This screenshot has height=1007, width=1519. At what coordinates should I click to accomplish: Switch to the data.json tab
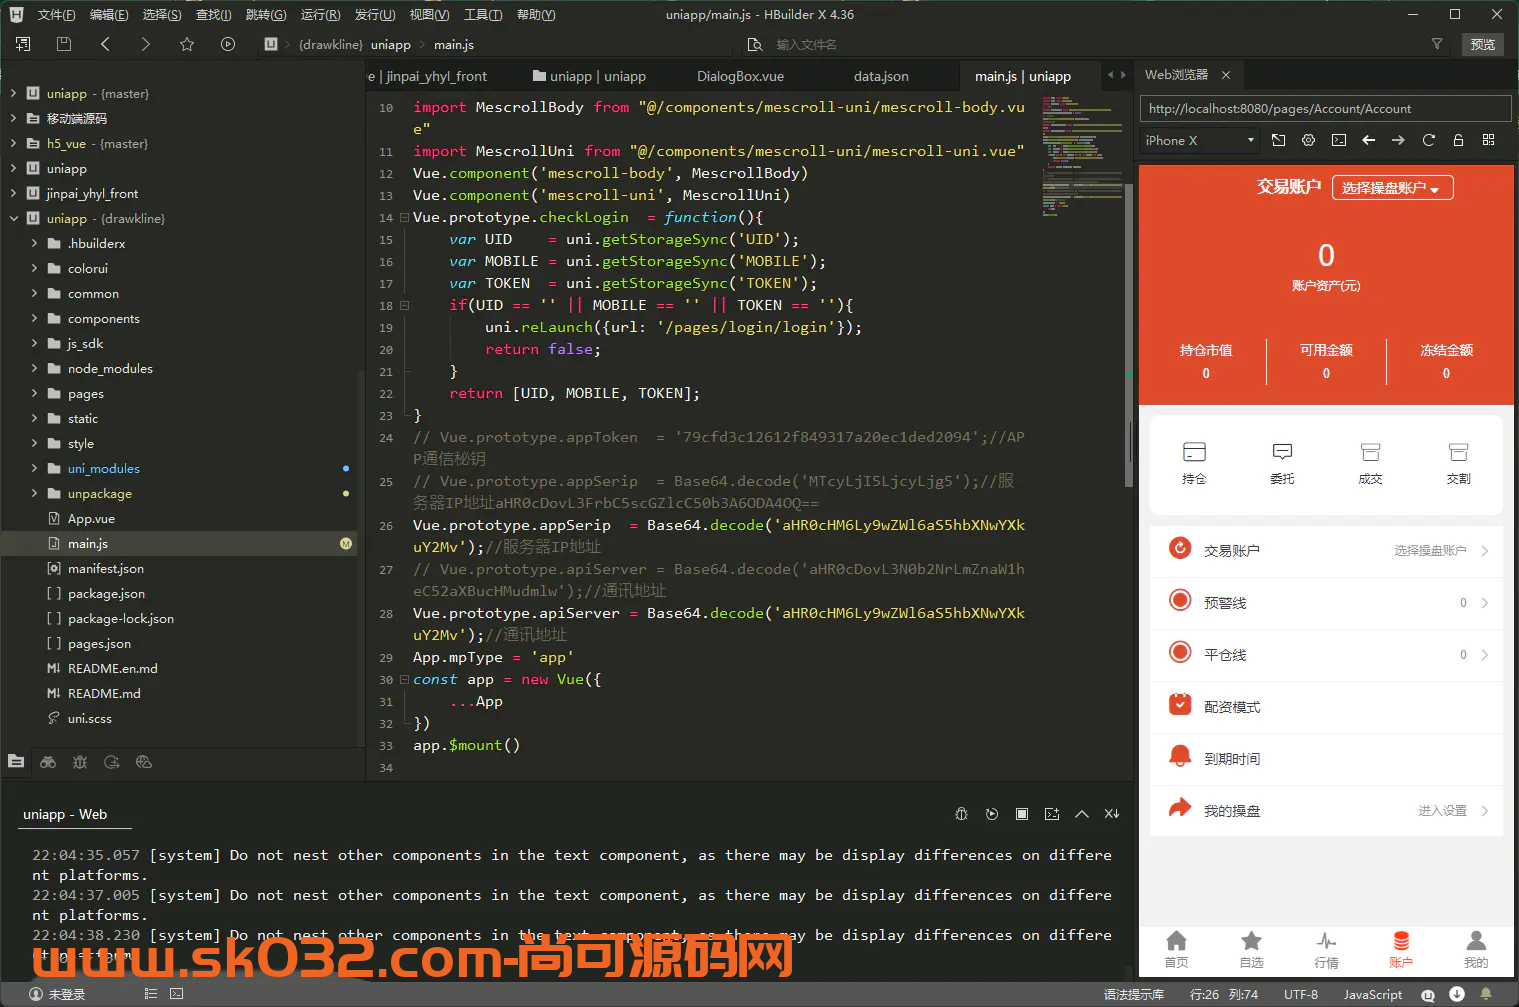tap(881, 76)
